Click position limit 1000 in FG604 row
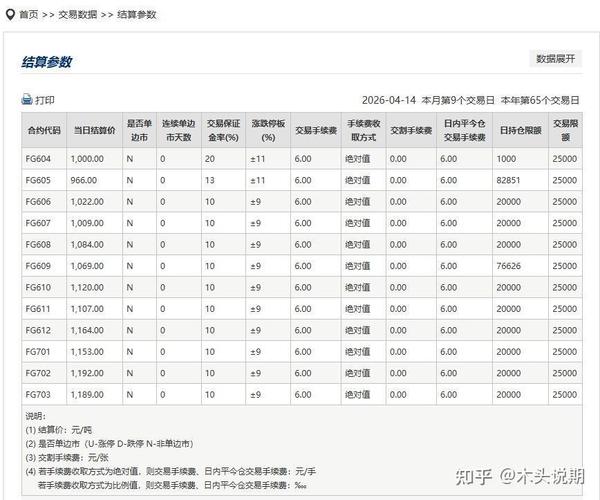600x500 pixels. click(506, 159)
